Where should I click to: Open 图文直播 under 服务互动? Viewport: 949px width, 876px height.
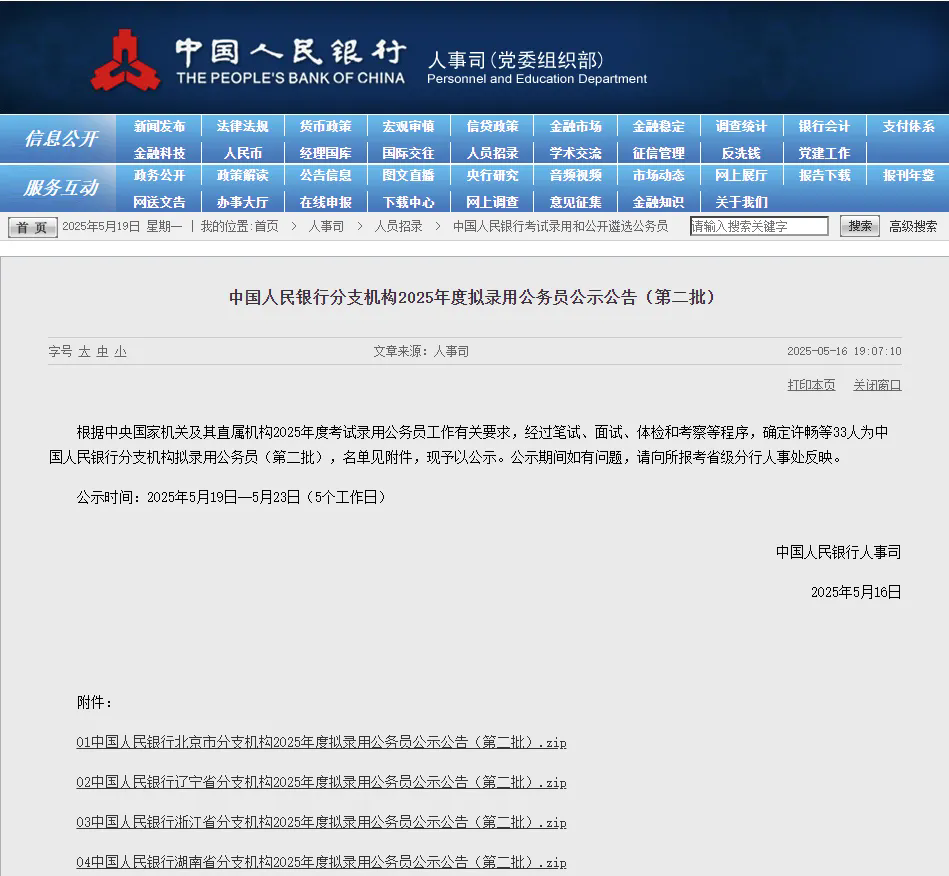point(409,176)
